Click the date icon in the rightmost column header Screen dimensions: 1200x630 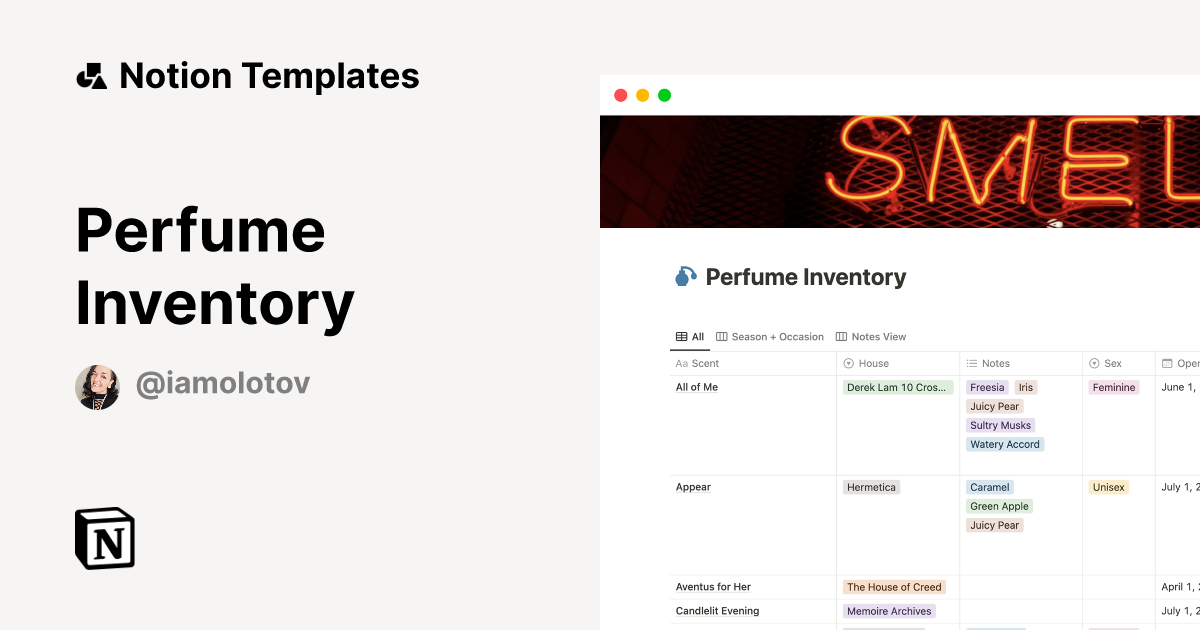point(1166,363)
